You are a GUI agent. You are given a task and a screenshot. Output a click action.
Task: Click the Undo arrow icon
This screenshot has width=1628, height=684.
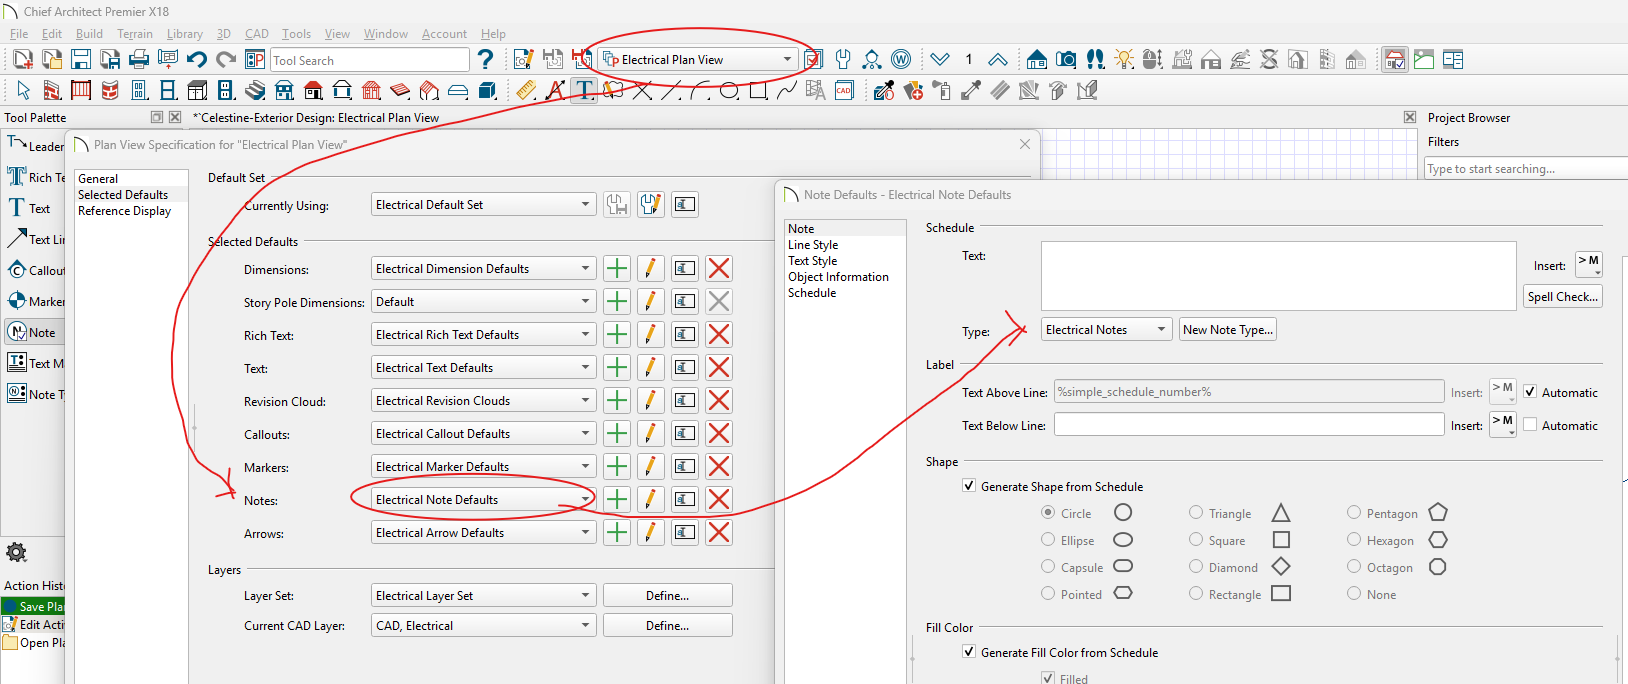click(x=197, y=60)
